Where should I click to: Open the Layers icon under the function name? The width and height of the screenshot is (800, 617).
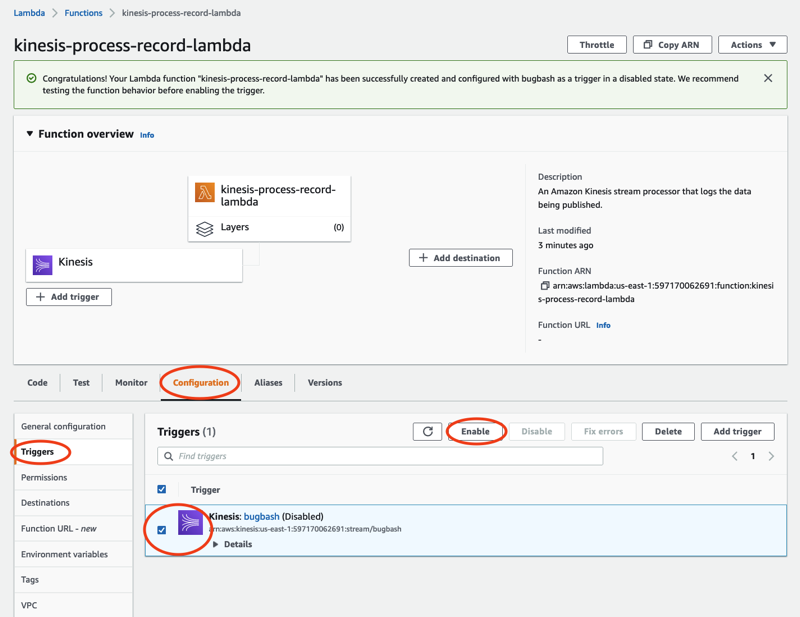click(206, 227)
